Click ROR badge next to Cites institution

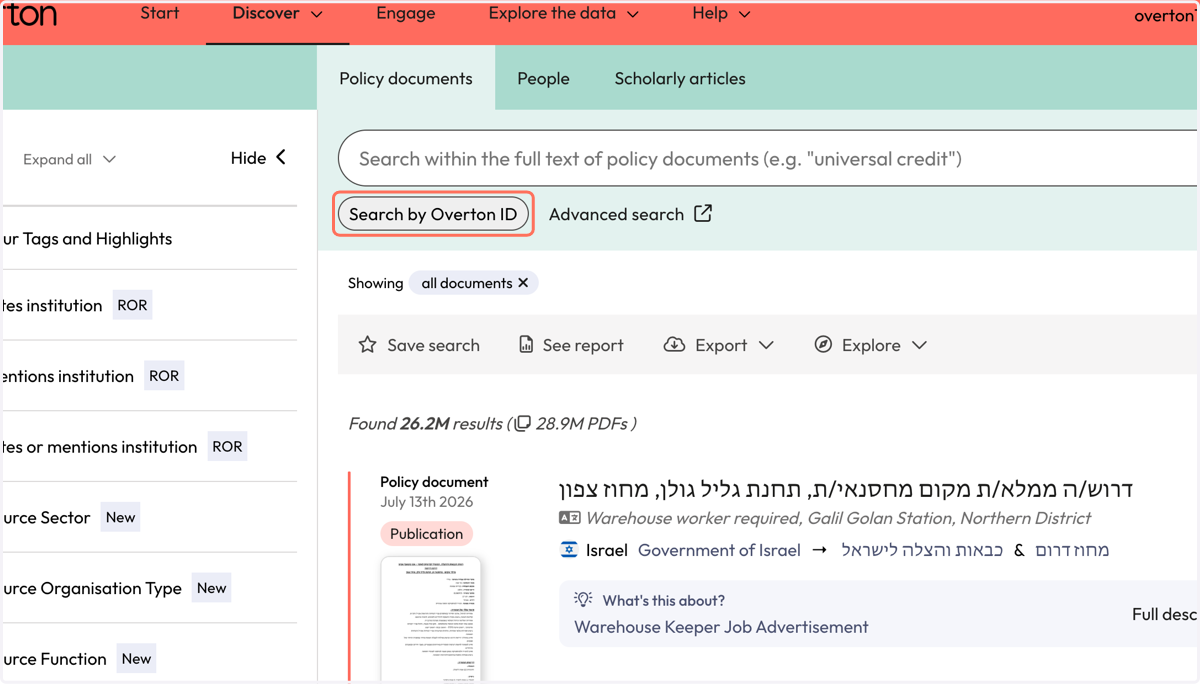pyautogui.click(x=132, y=305)
